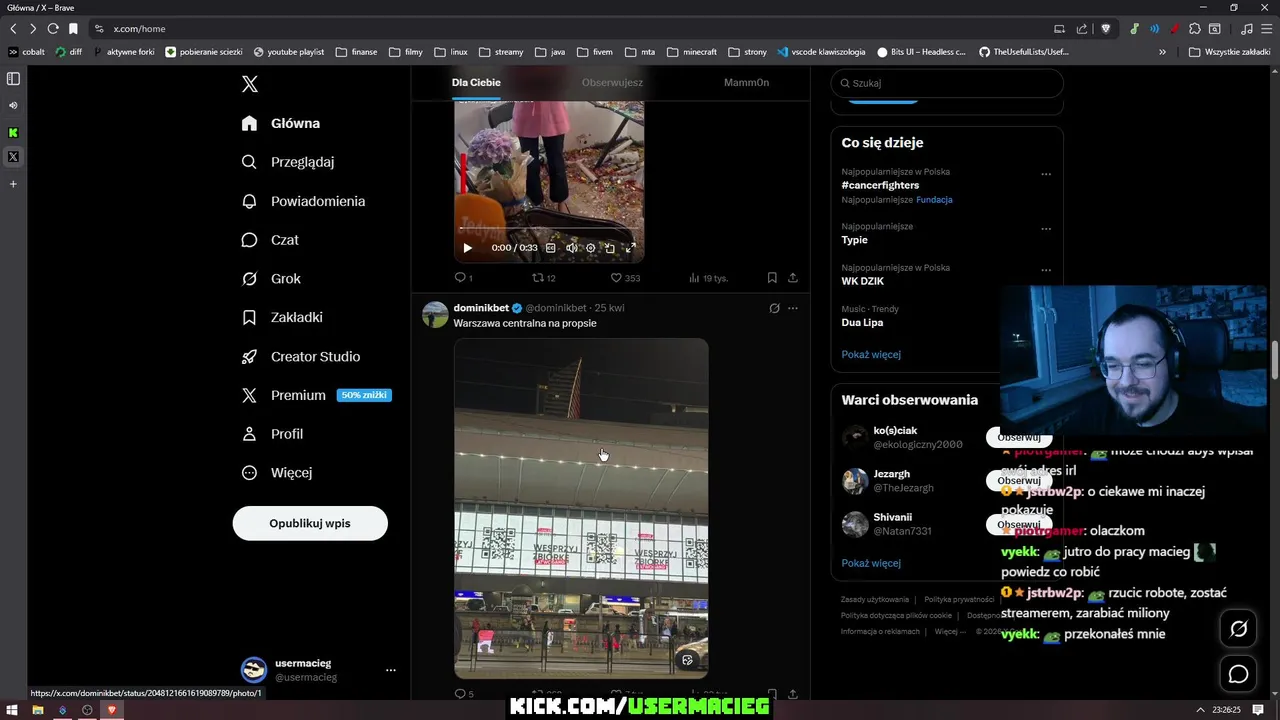Toggle picture-in-picture on the video
Image resolution: width=1280 pixels, height=720 pixels.
[x=610, y=248]
